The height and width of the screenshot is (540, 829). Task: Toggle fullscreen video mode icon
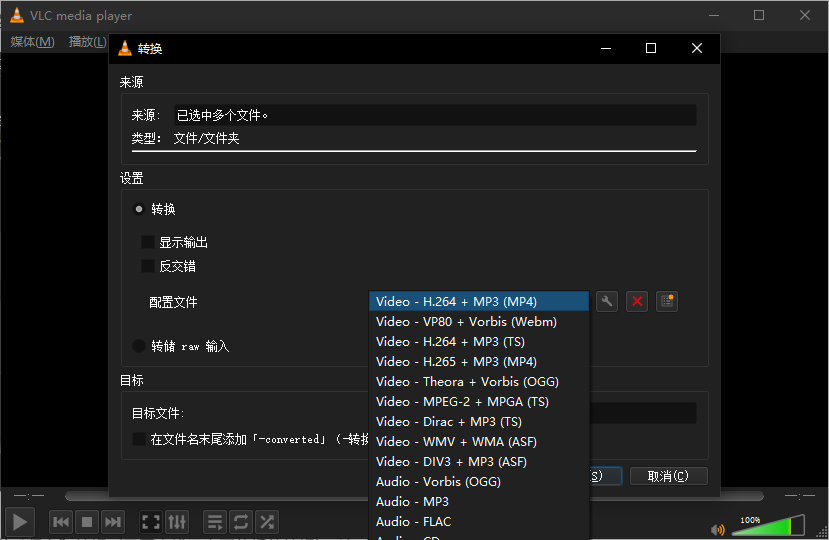click(151, 523)
